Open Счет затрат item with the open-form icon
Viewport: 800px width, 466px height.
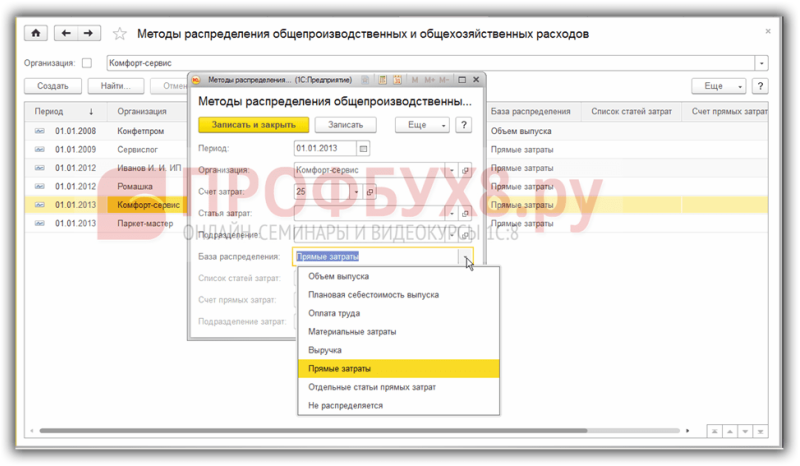370,192
